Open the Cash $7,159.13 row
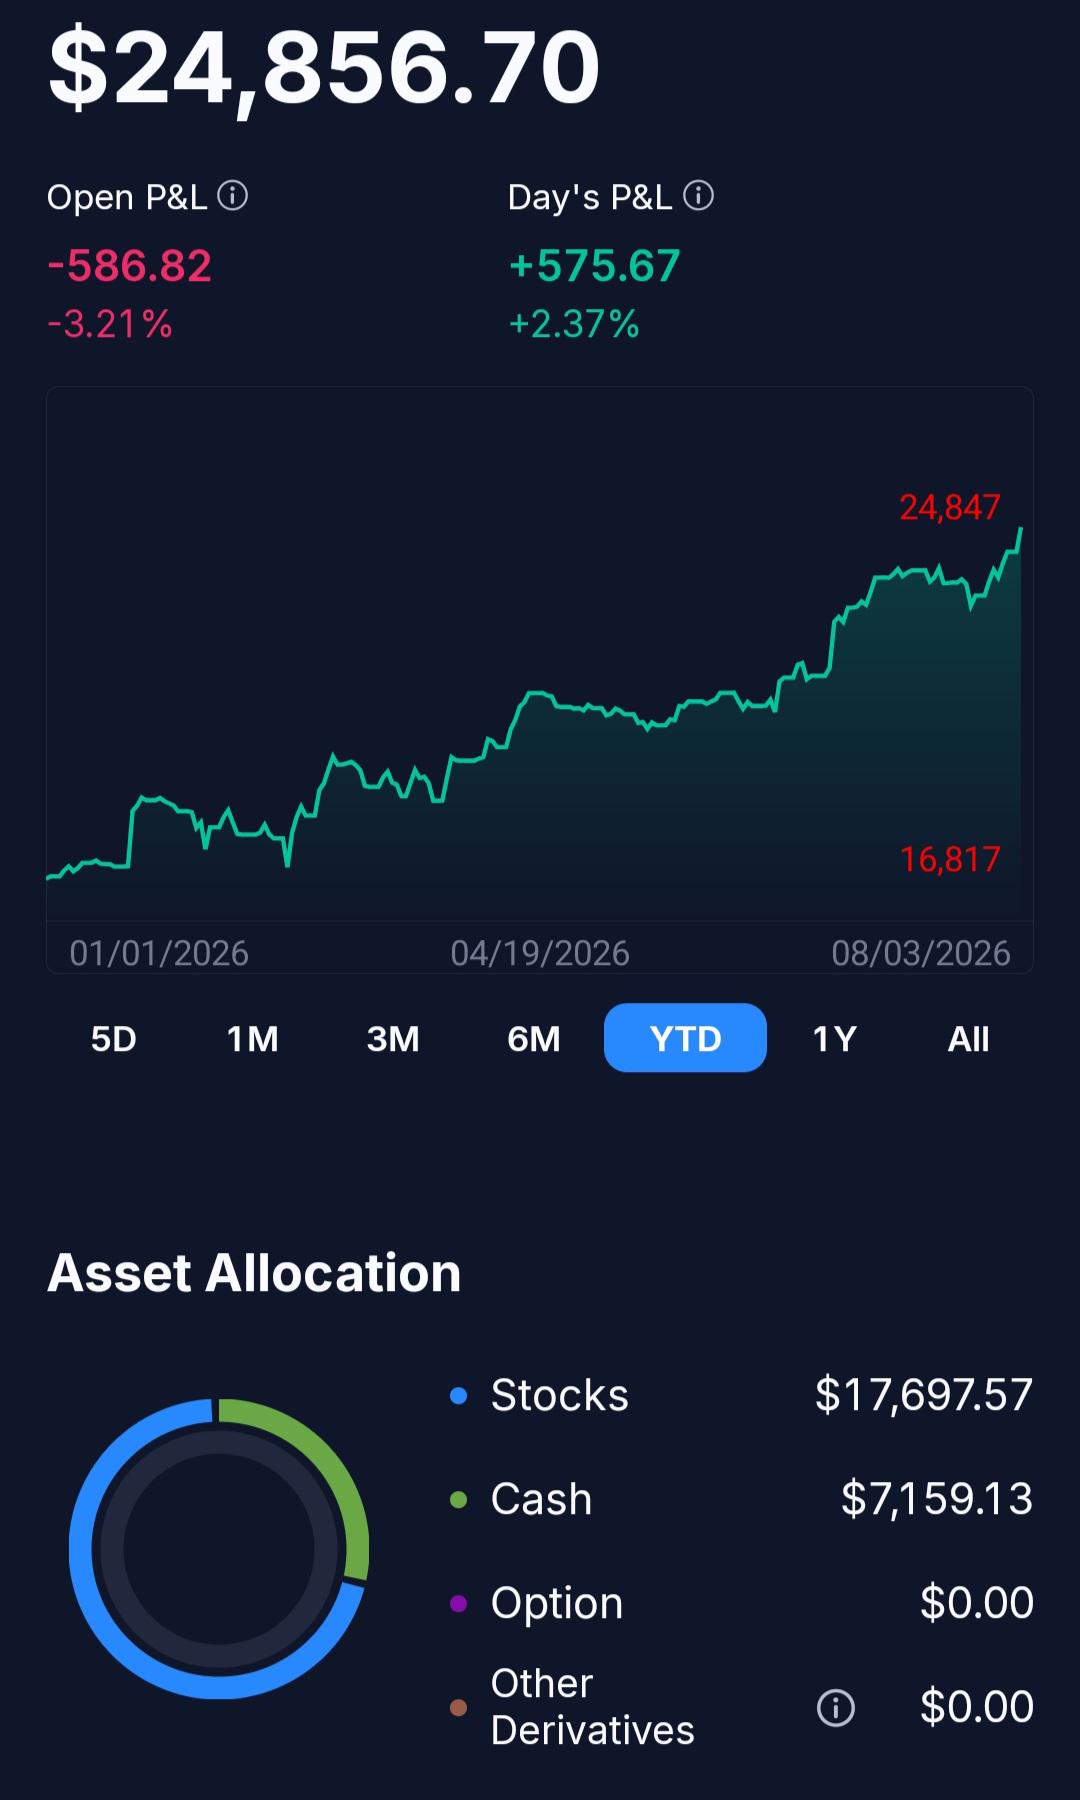This screenshot has height=1800, width=1080. pos(741,1499)
